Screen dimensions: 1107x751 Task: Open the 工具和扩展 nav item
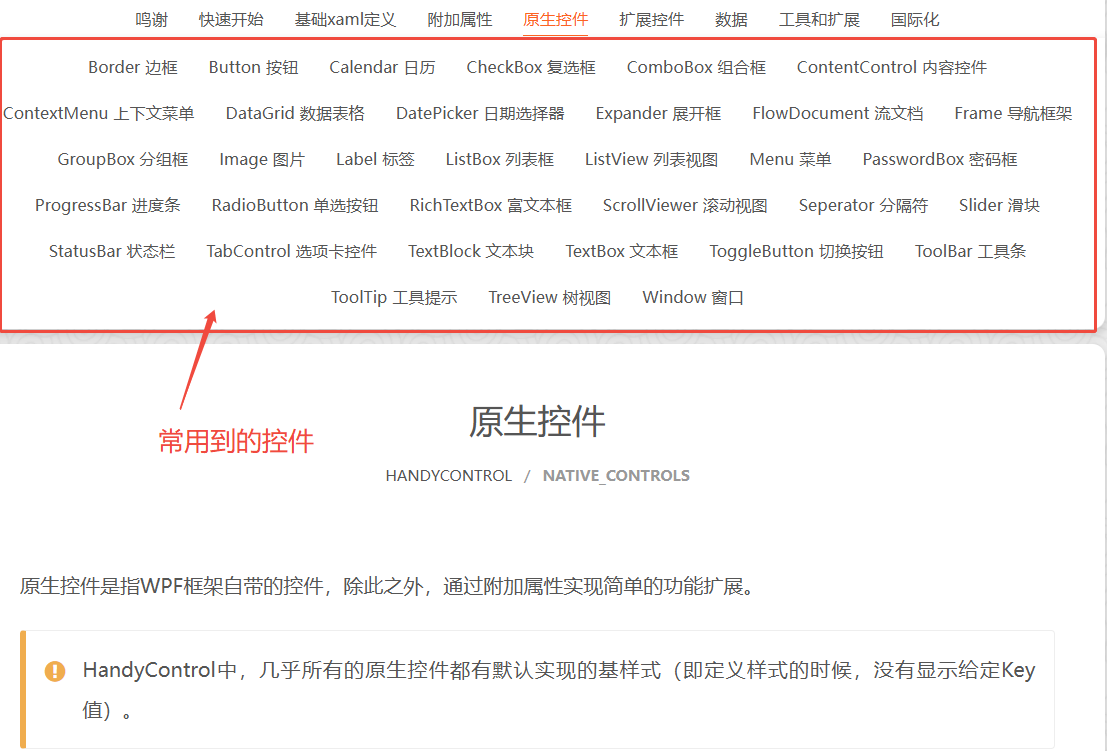(x=819, y=20)
